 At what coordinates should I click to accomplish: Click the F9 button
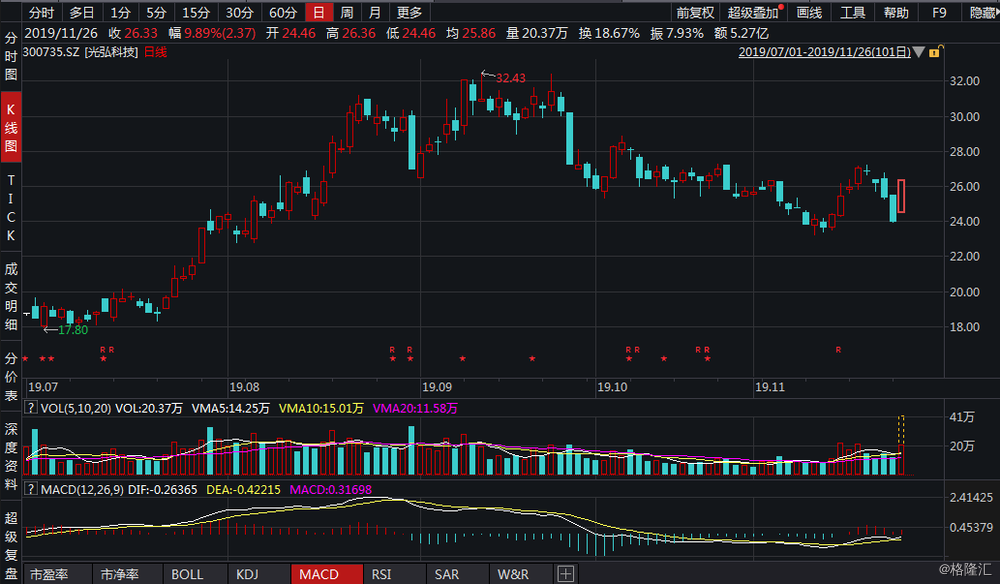click(x=939, y=13)
